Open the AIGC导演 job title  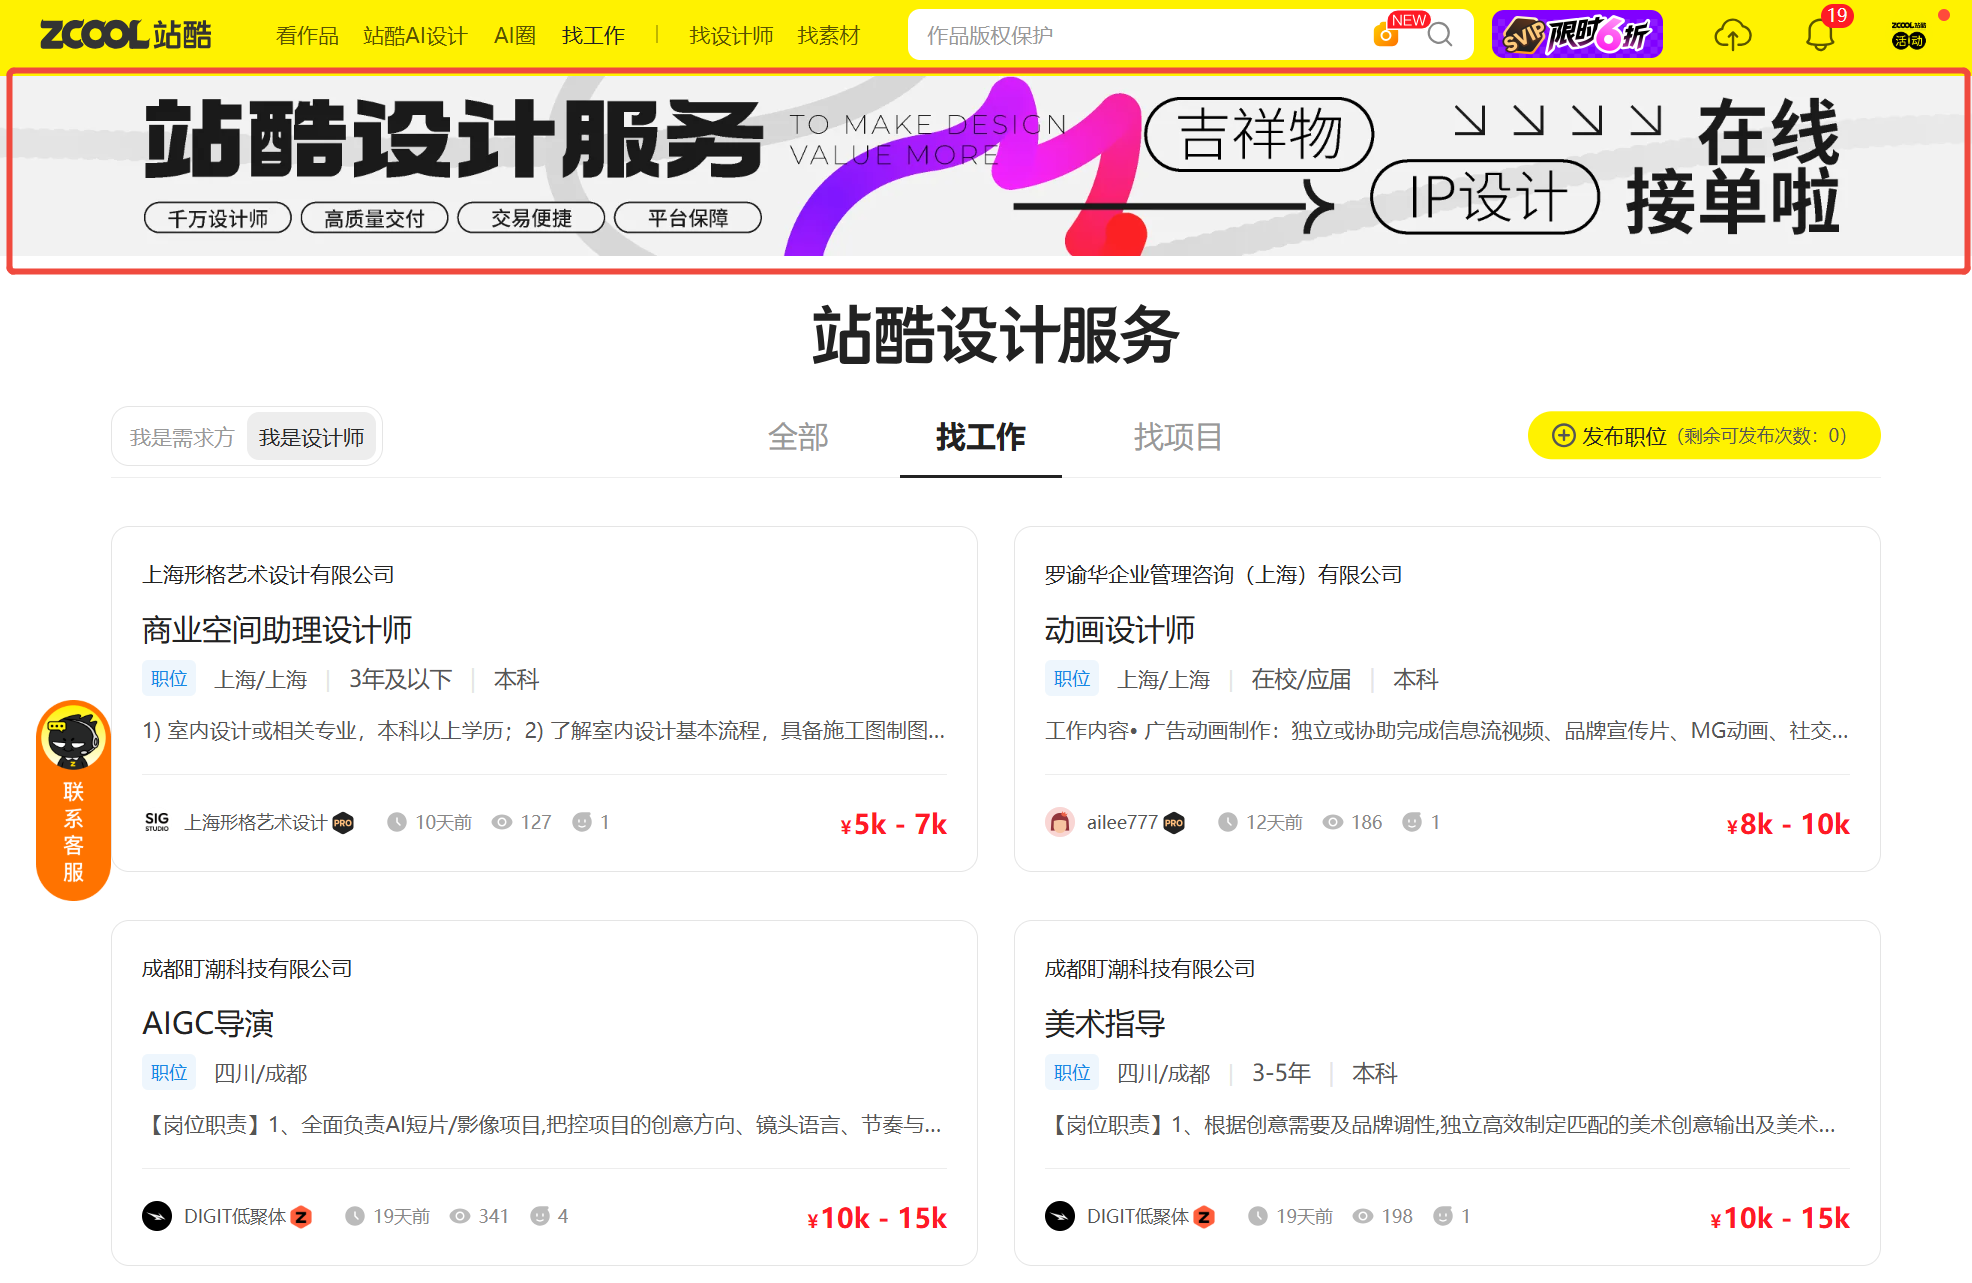click(208, 1024)
